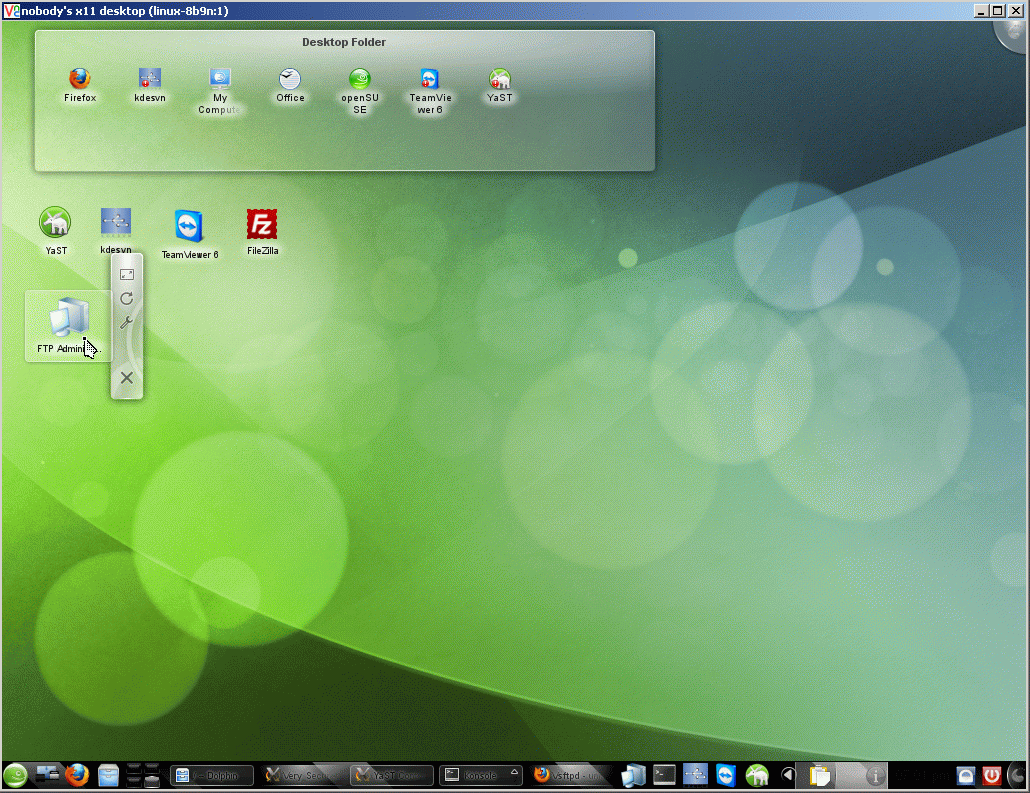Open kdesvn icon in Desktop Folder widget
The height and width of the screenshot is (793, 1030).
tap(150, 85)
